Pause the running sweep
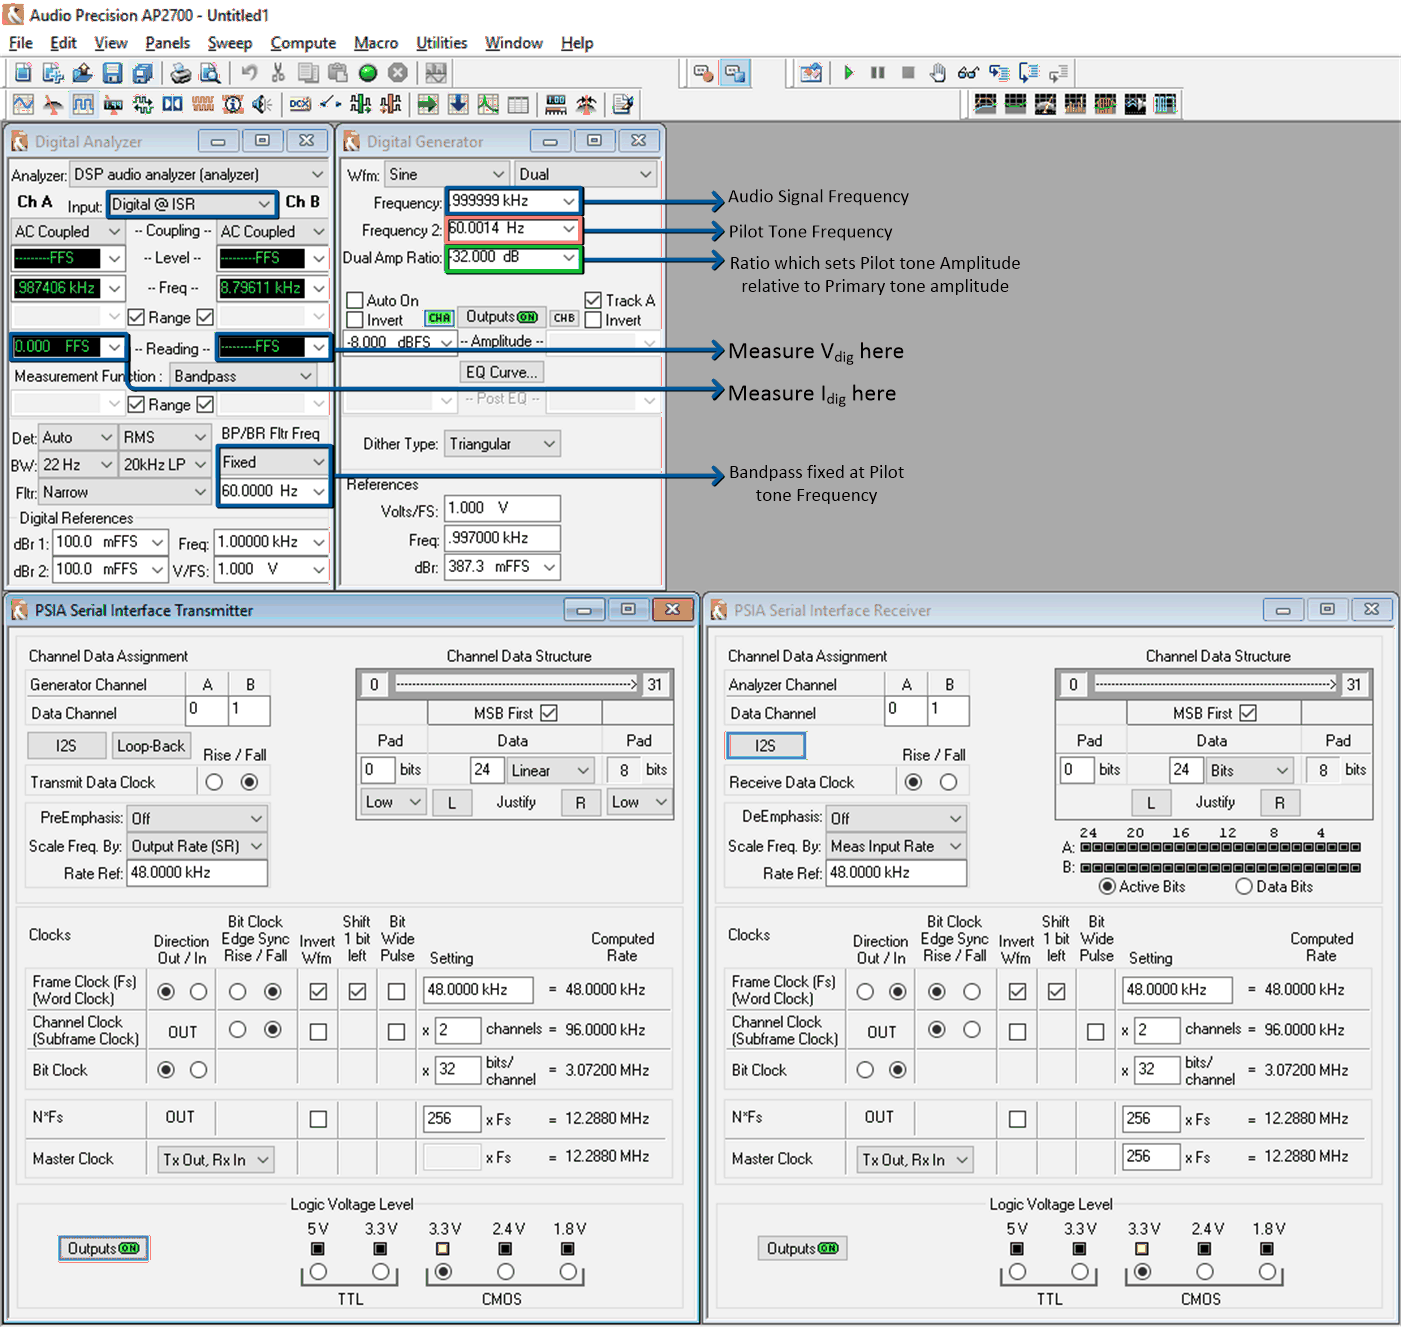This screenshot has width=1401, height=1327. (x=877, y=73)
